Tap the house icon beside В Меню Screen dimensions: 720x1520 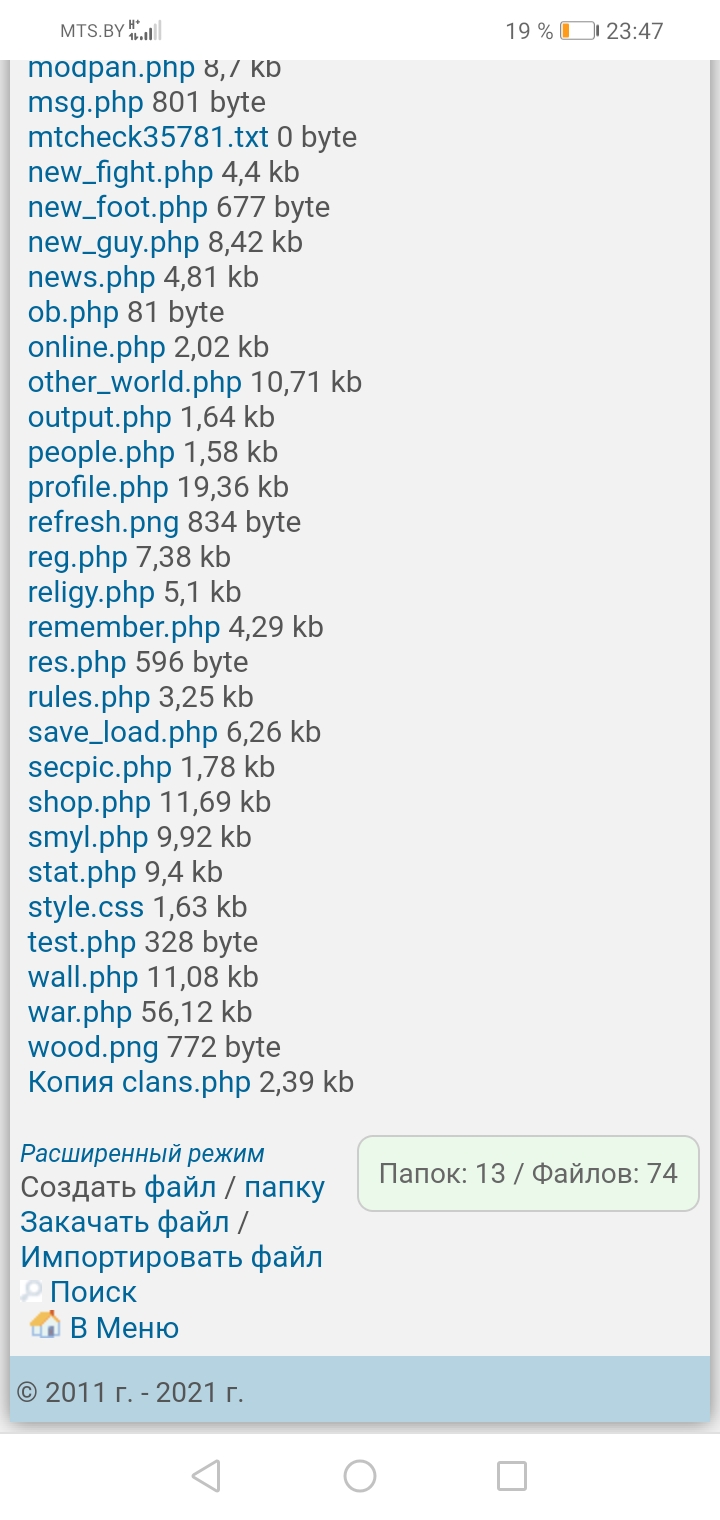pos(44,1326)
